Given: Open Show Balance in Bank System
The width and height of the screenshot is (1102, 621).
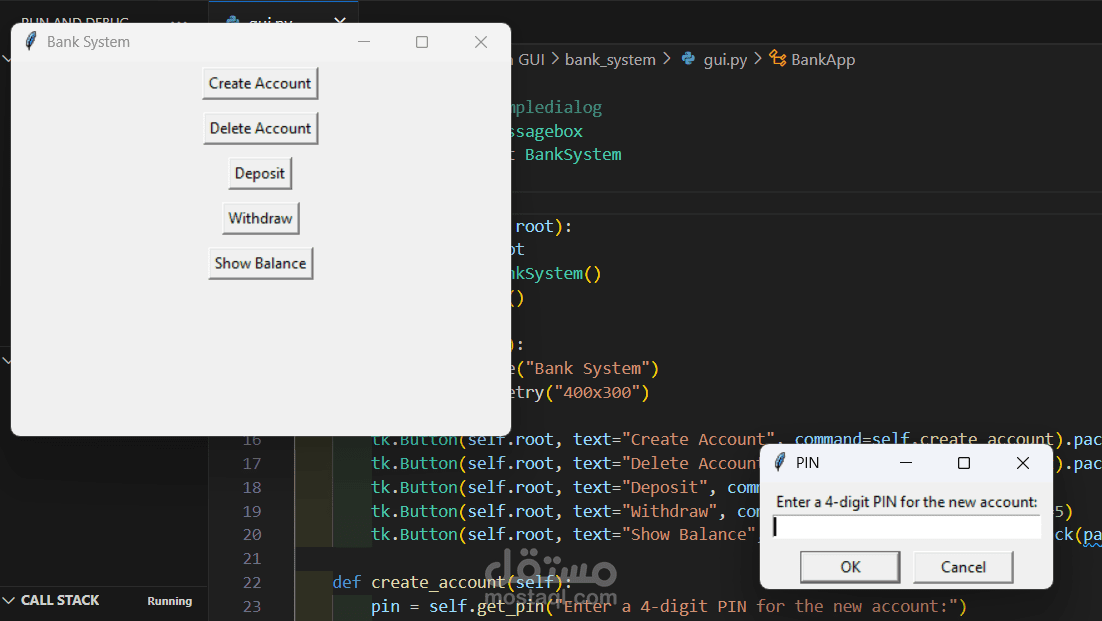Looking at the screenshot, I should pyautogui.click(x=260, y=263).
